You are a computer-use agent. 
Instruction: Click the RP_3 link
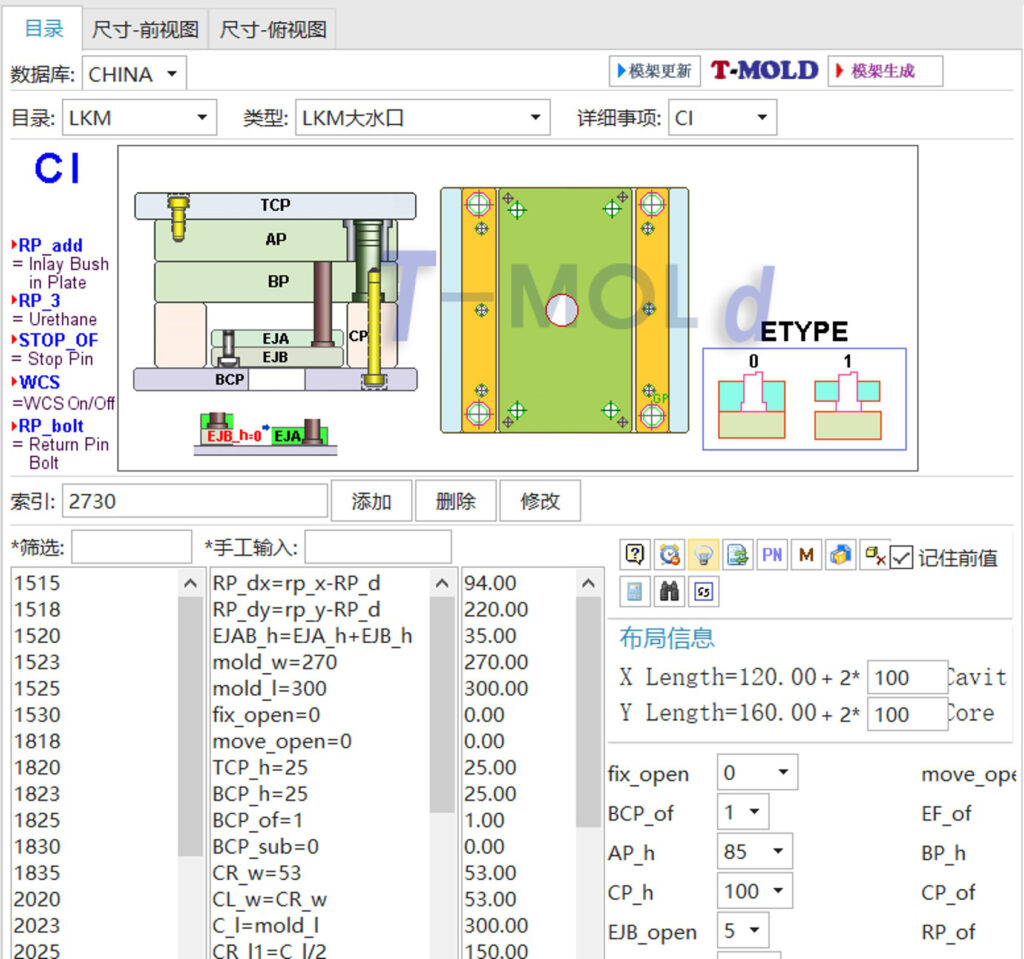pyautogui.click(x=39, y=301)
